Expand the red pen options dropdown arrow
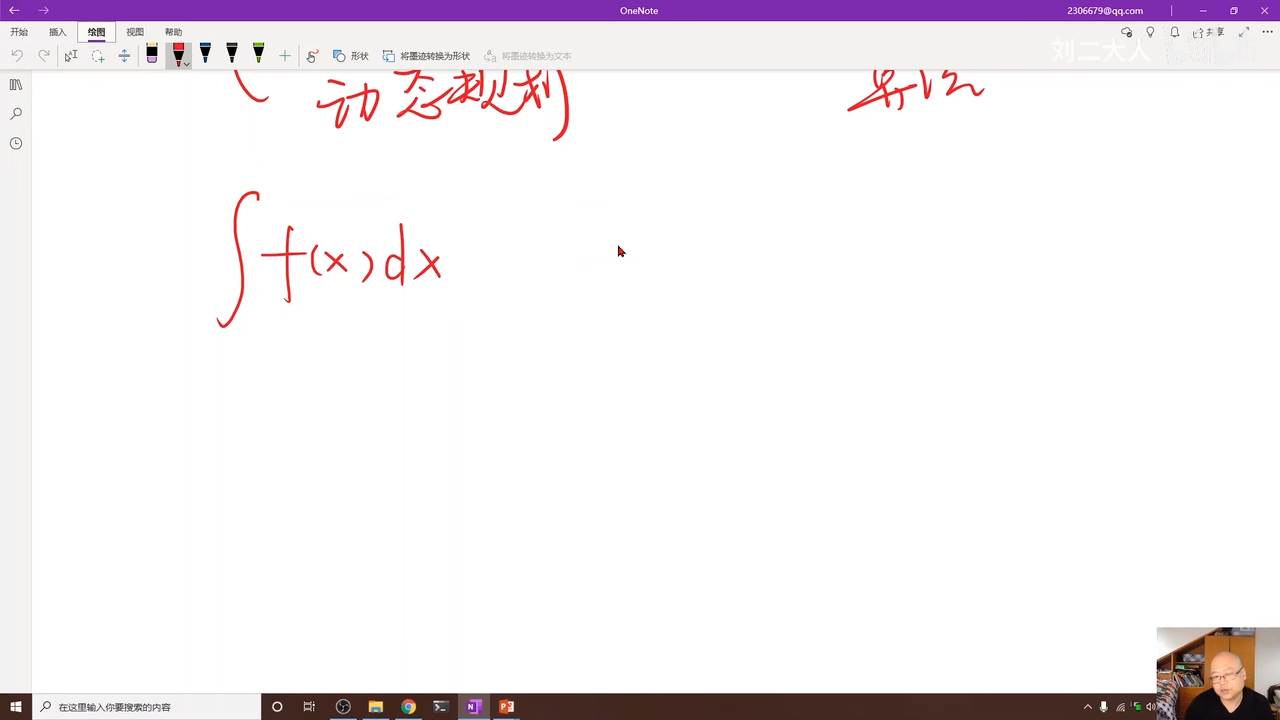The image size is (1280, 720). coord(186,64)
